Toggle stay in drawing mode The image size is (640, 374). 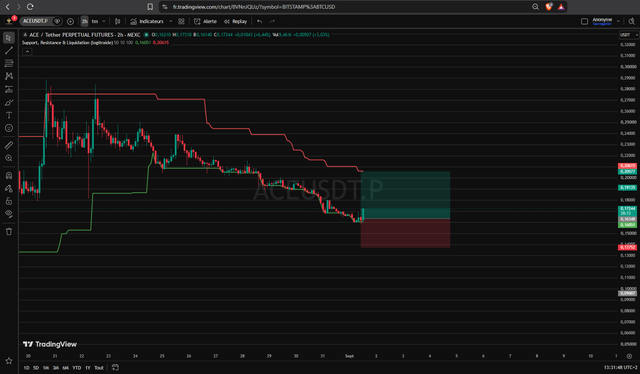point(9,188)
